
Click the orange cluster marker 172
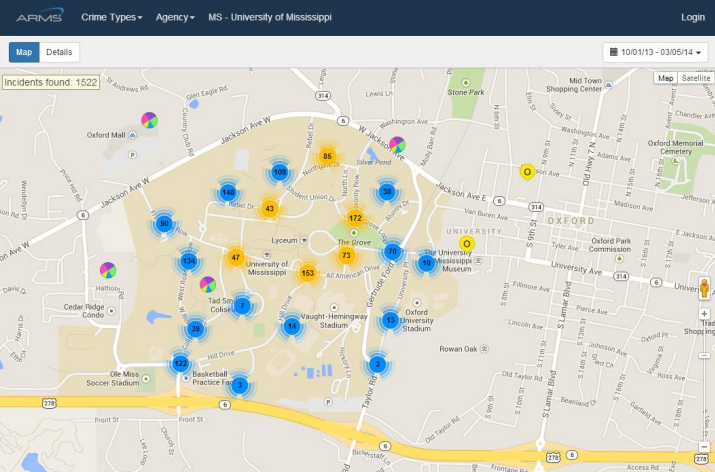pos(355,218)
